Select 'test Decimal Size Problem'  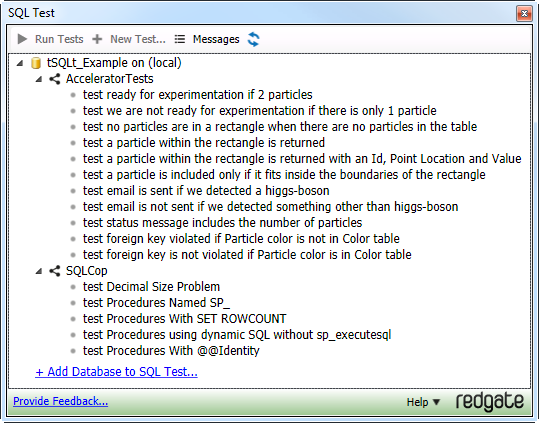click(x=151, y=287)
